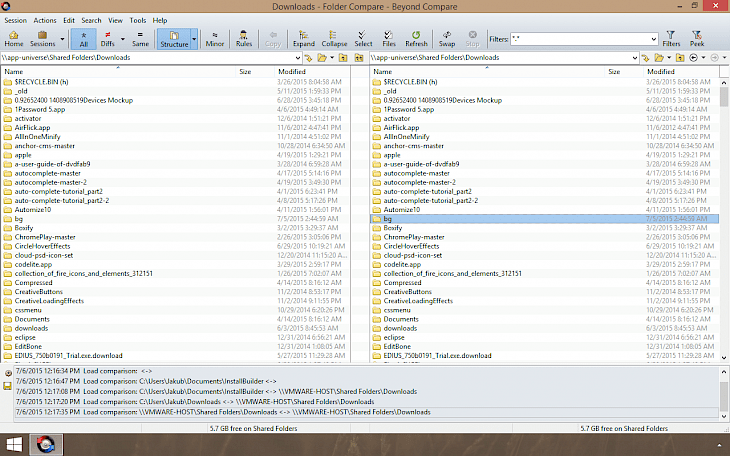The width and height of the screenshot is (730, 456).
Task: Click the Stop toolbar icon
Action: click(473, 39)
